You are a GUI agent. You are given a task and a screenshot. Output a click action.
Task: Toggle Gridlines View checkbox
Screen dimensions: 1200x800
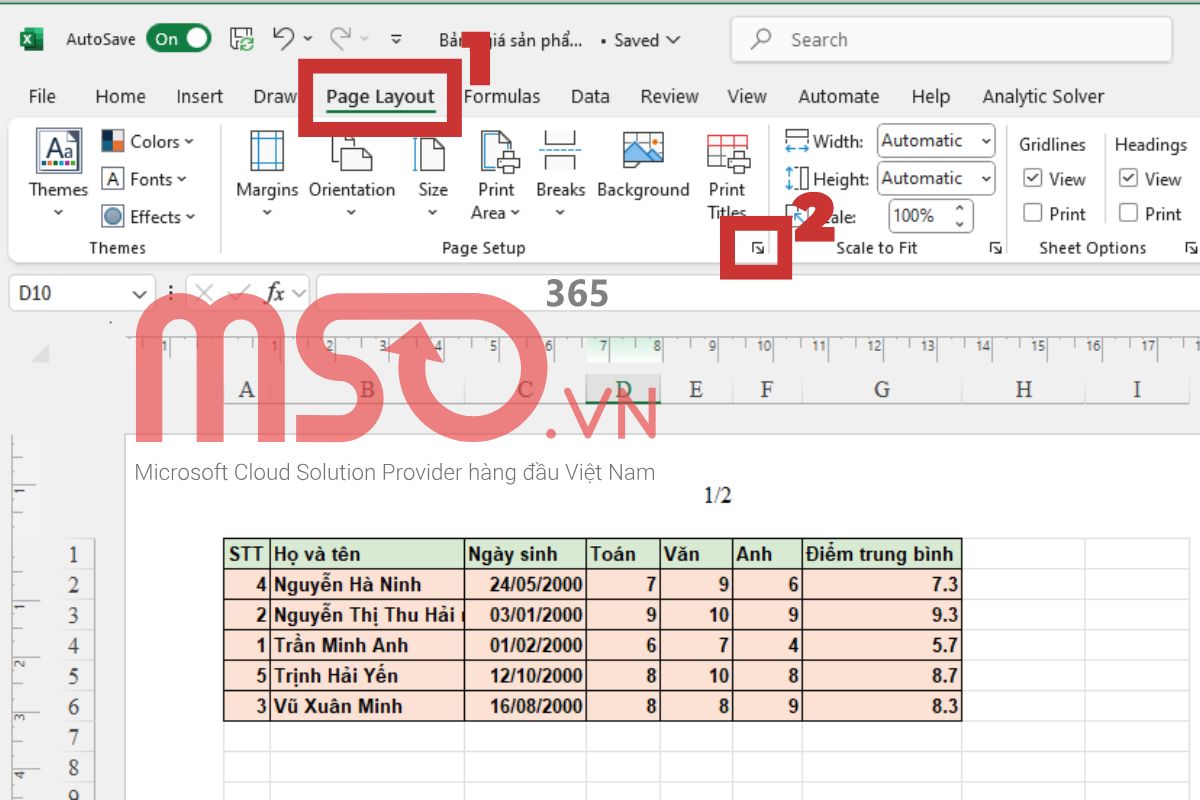pyautogui.click(x=1033, y=179)
